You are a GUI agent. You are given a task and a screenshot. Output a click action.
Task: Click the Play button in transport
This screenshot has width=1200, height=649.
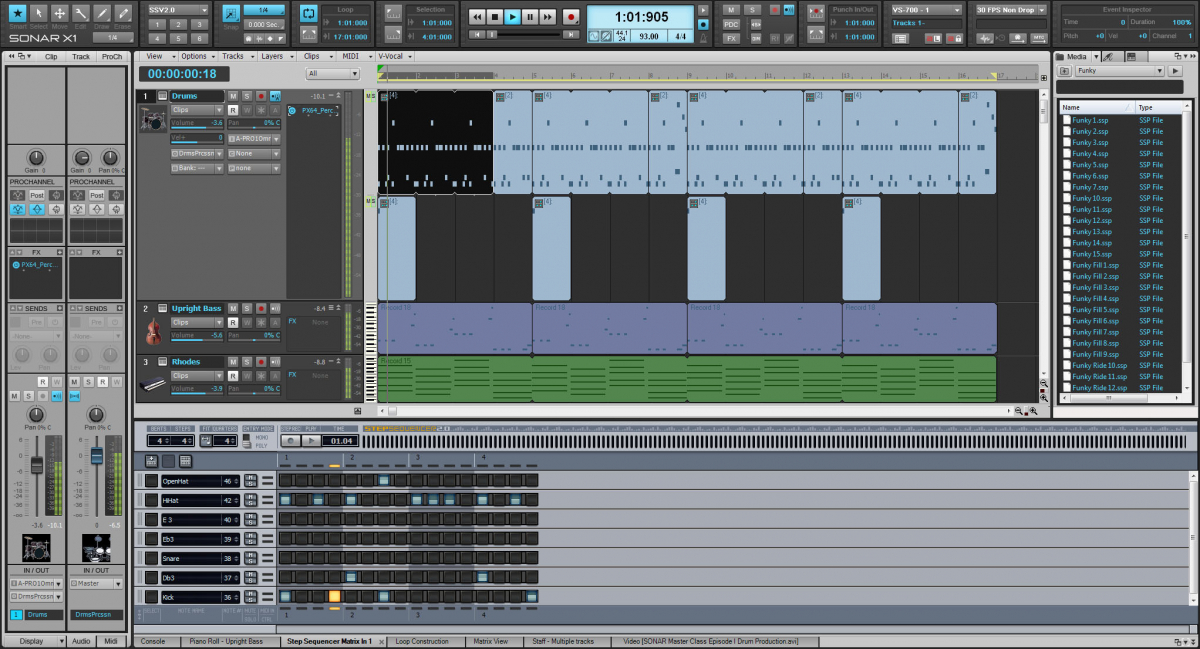(512, 17)
